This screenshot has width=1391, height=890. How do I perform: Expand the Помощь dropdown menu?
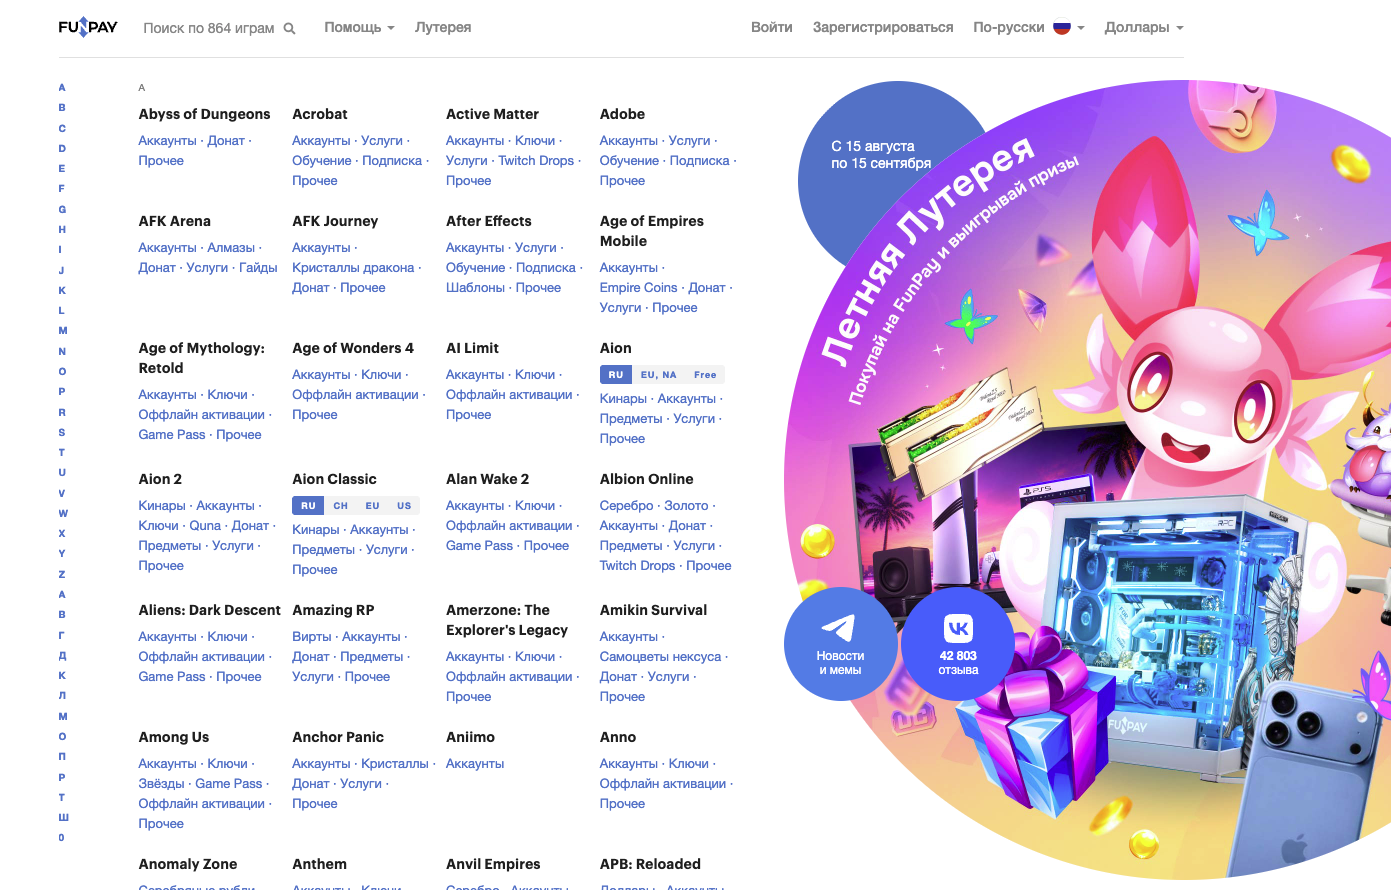pos(359,27)
